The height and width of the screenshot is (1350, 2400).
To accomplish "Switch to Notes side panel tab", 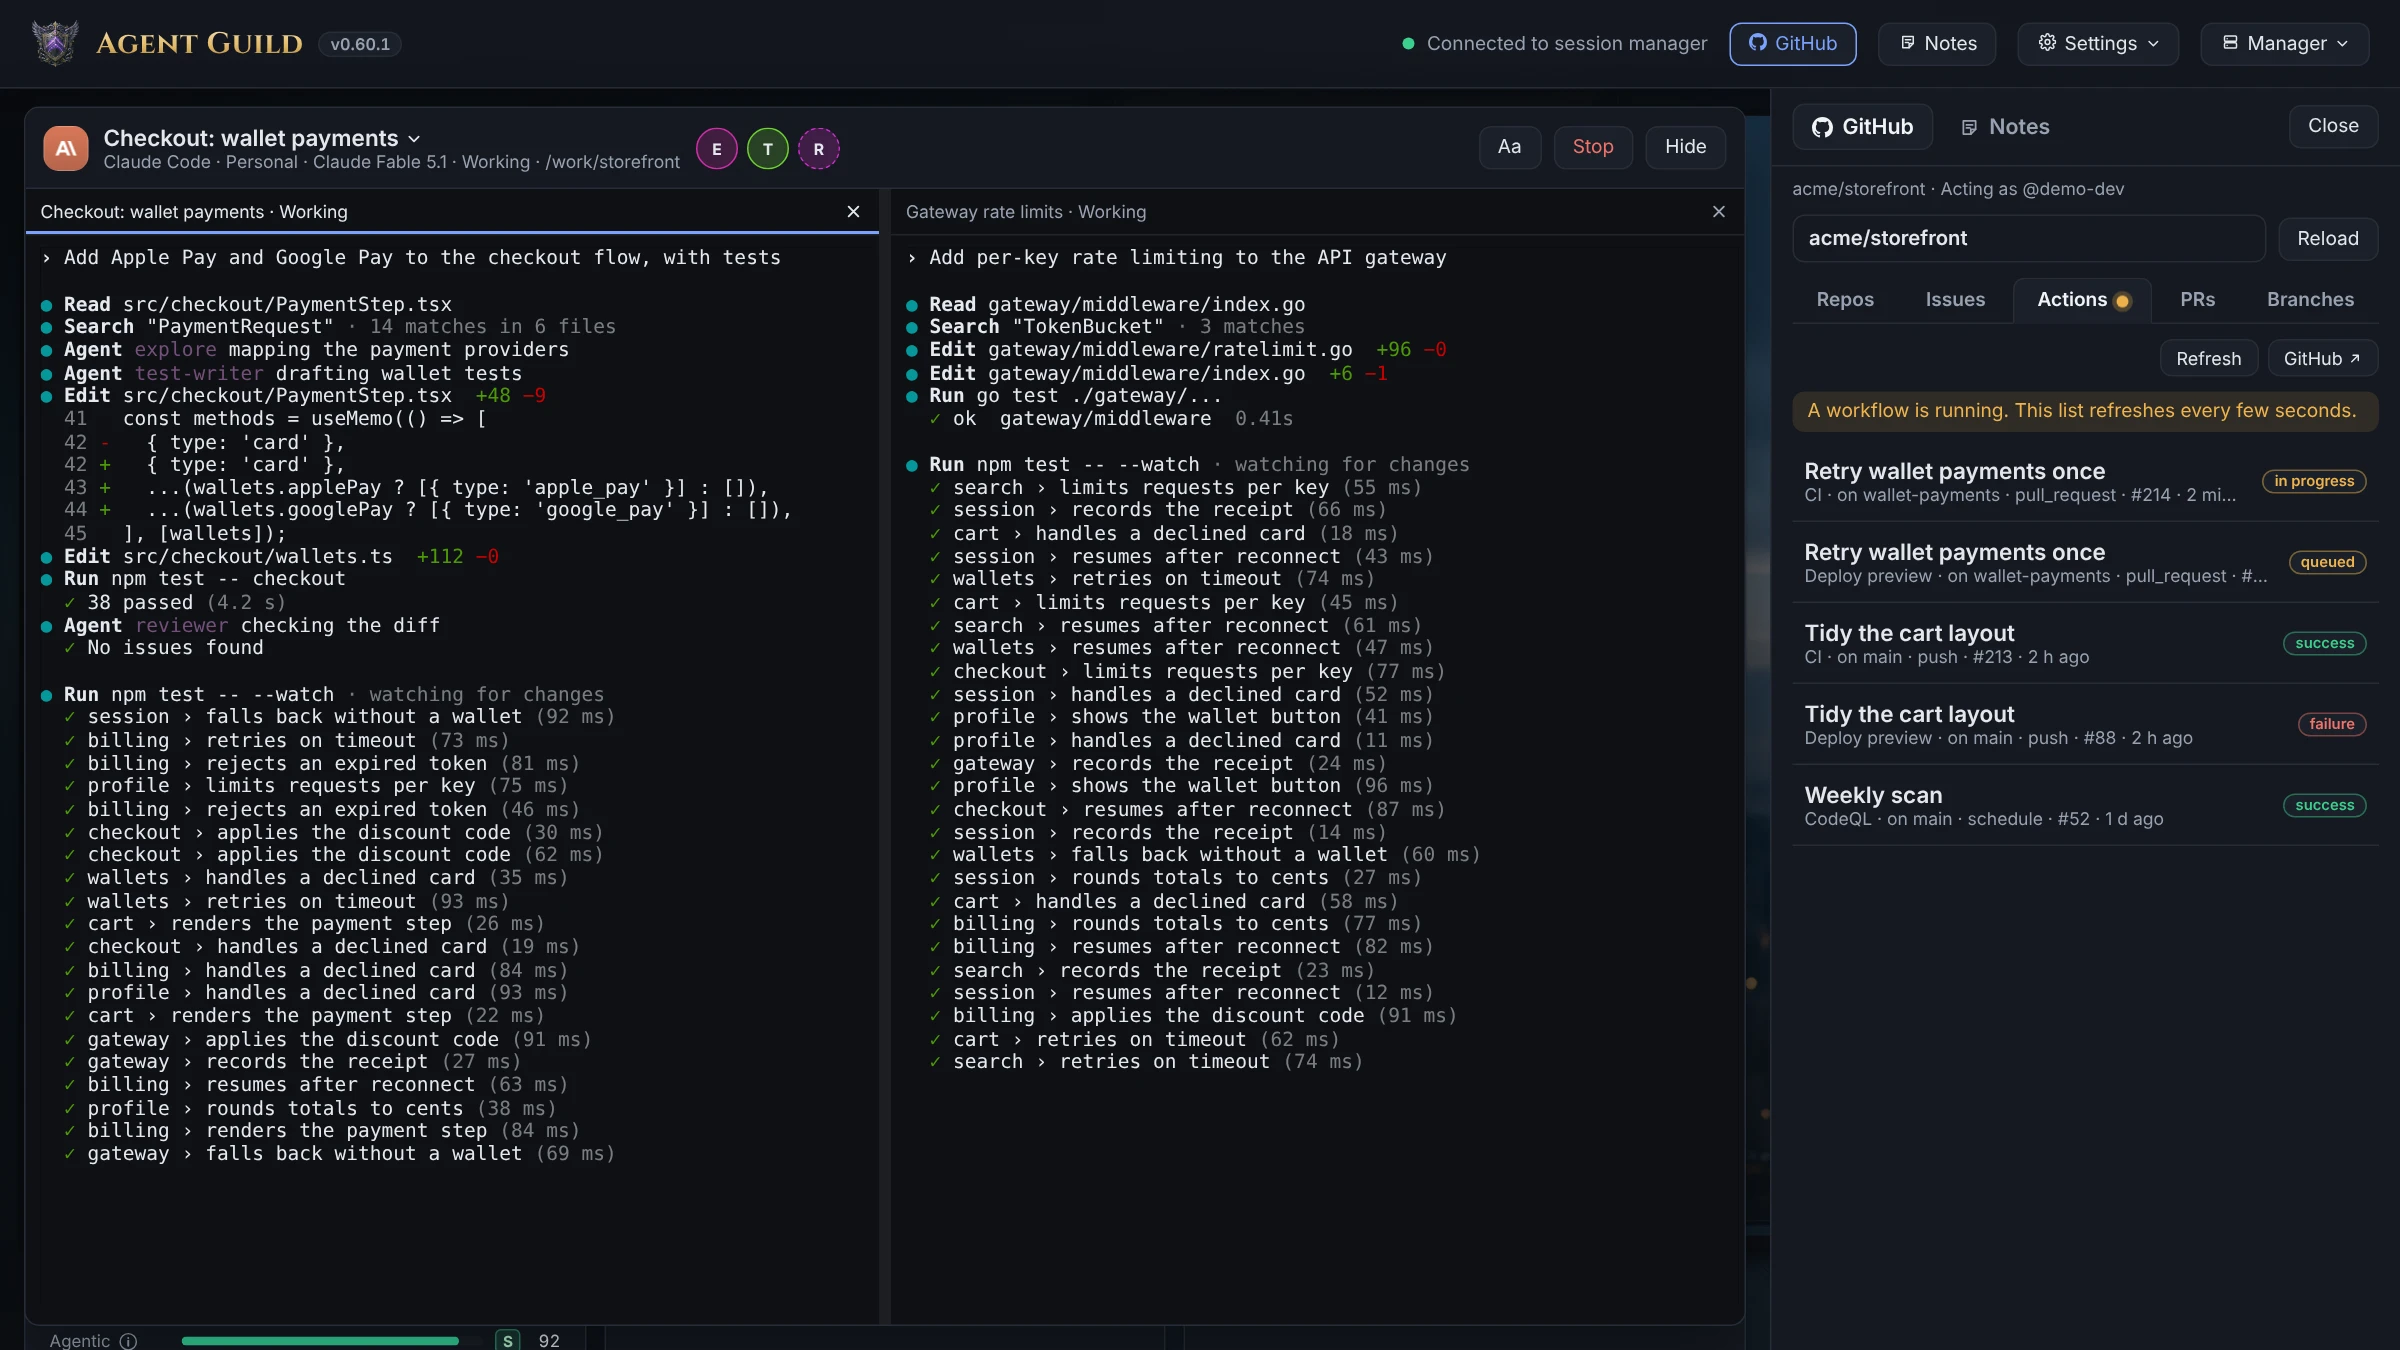I will [2005, 127].
